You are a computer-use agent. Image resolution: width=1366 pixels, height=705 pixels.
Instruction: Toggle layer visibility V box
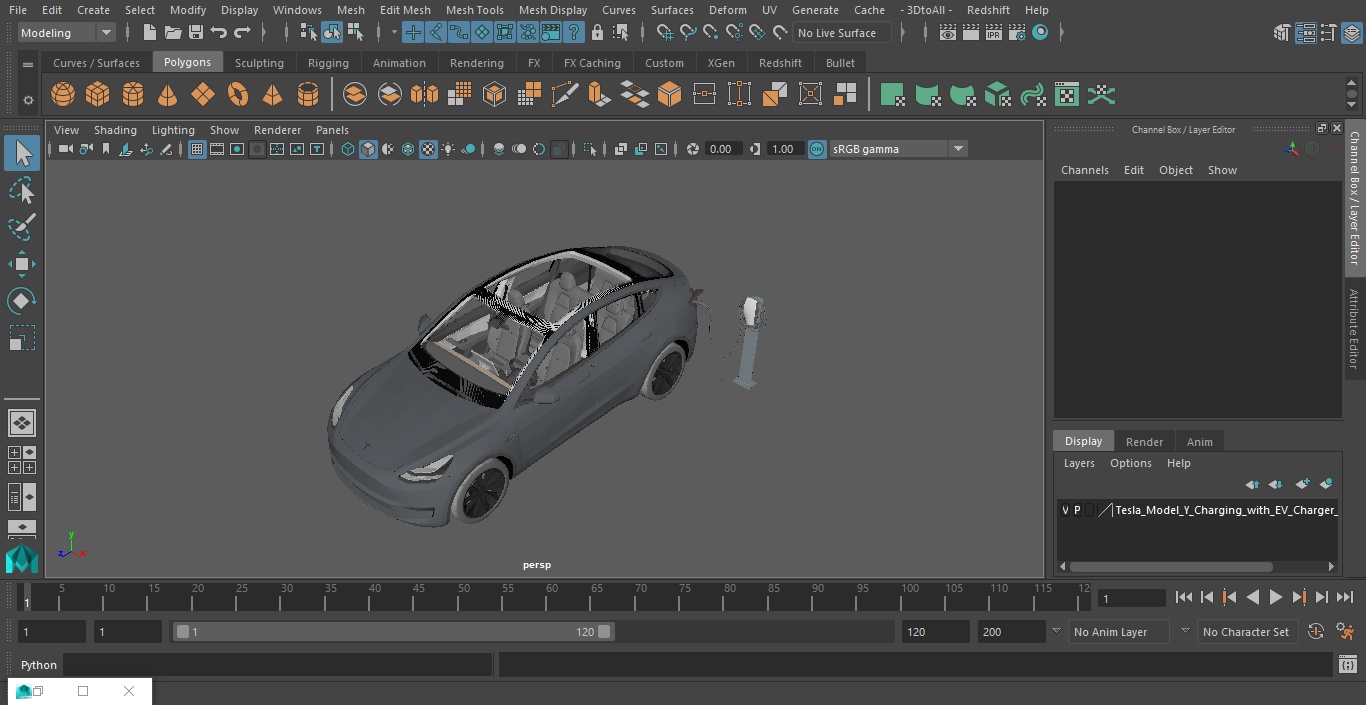click(x=1065, y=510)
